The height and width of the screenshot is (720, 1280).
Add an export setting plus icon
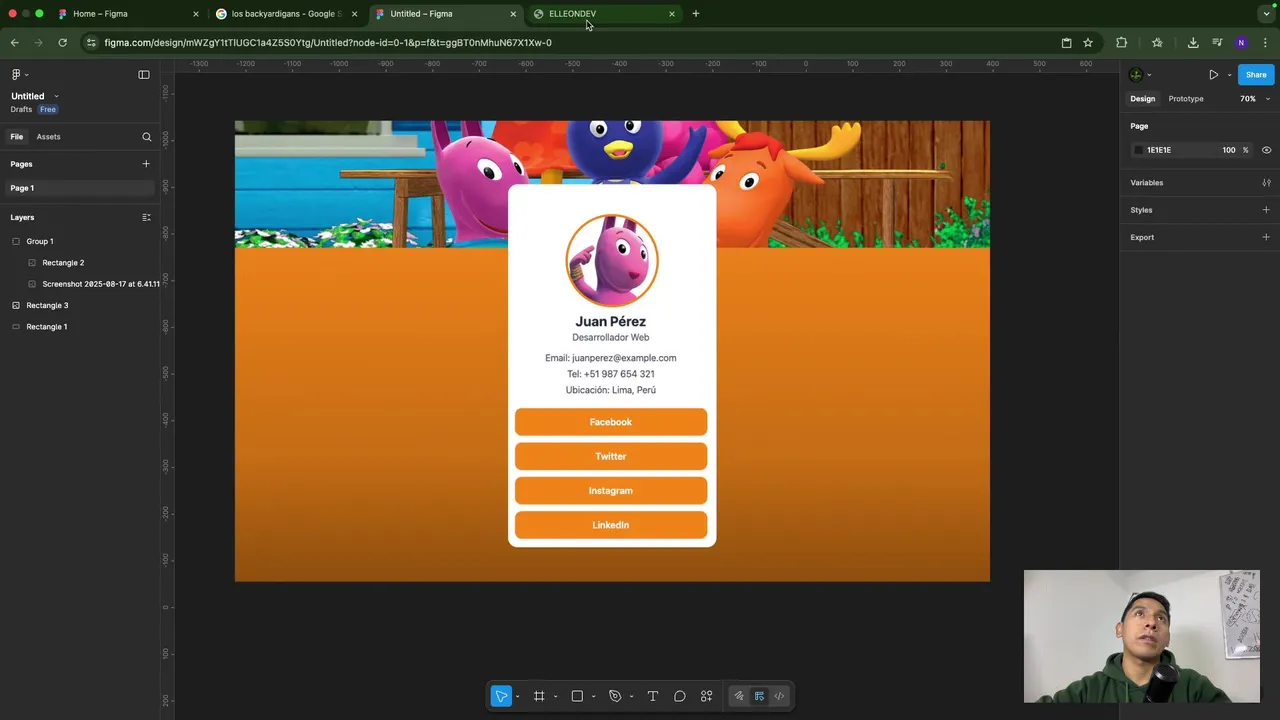click(1266, 237)
